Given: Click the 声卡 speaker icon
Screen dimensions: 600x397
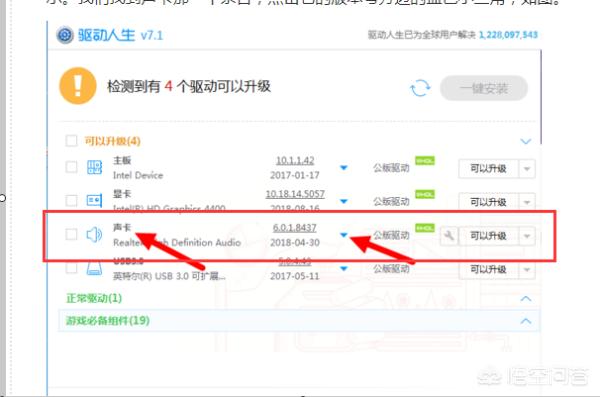Looking at the screenshot, I should 94,234.
